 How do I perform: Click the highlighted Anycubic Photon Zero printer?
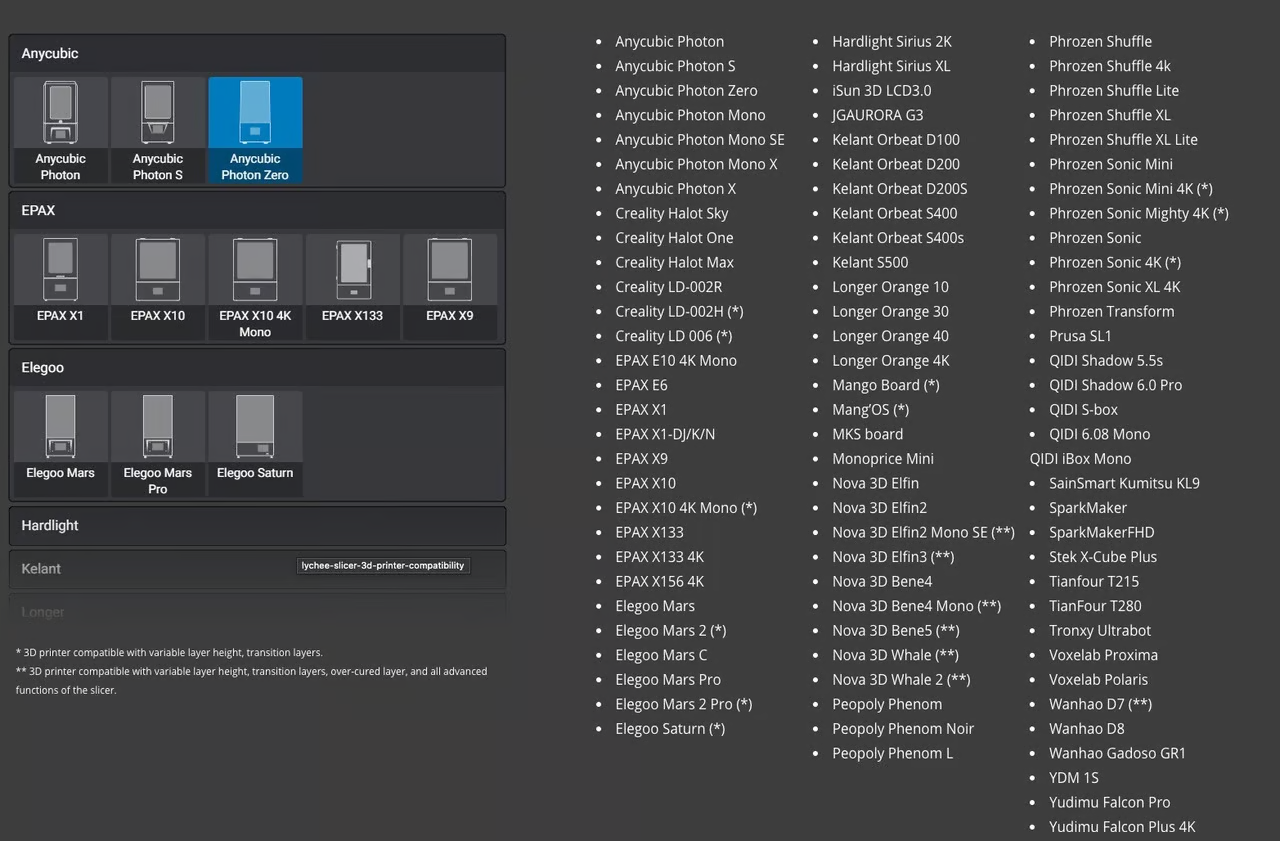[x=255, y=130]
